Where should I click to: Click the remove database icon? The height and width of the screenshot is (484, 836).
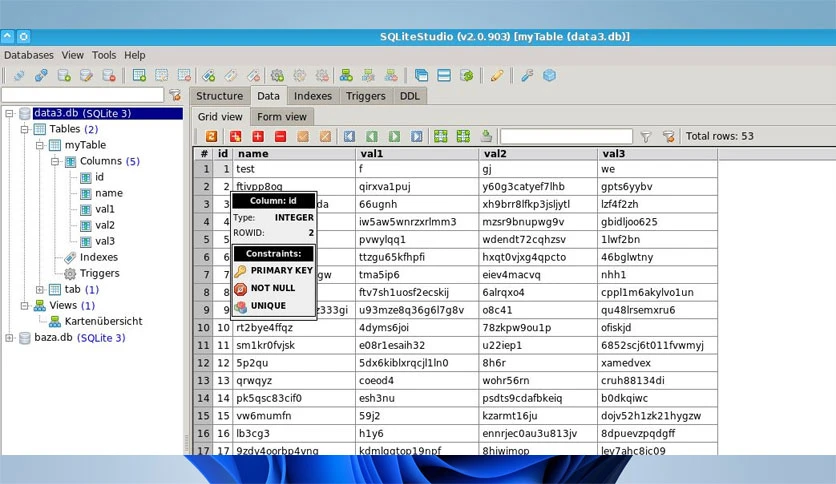(109, 76)
